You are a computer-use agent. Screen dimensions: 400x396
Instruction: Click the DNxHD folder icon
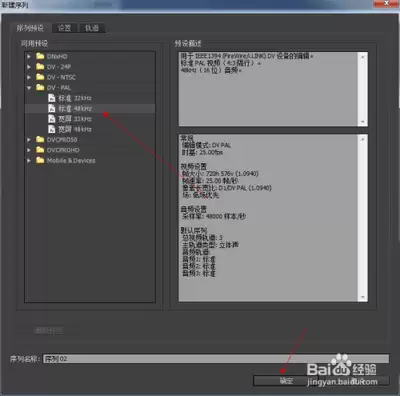pos(40,56)
